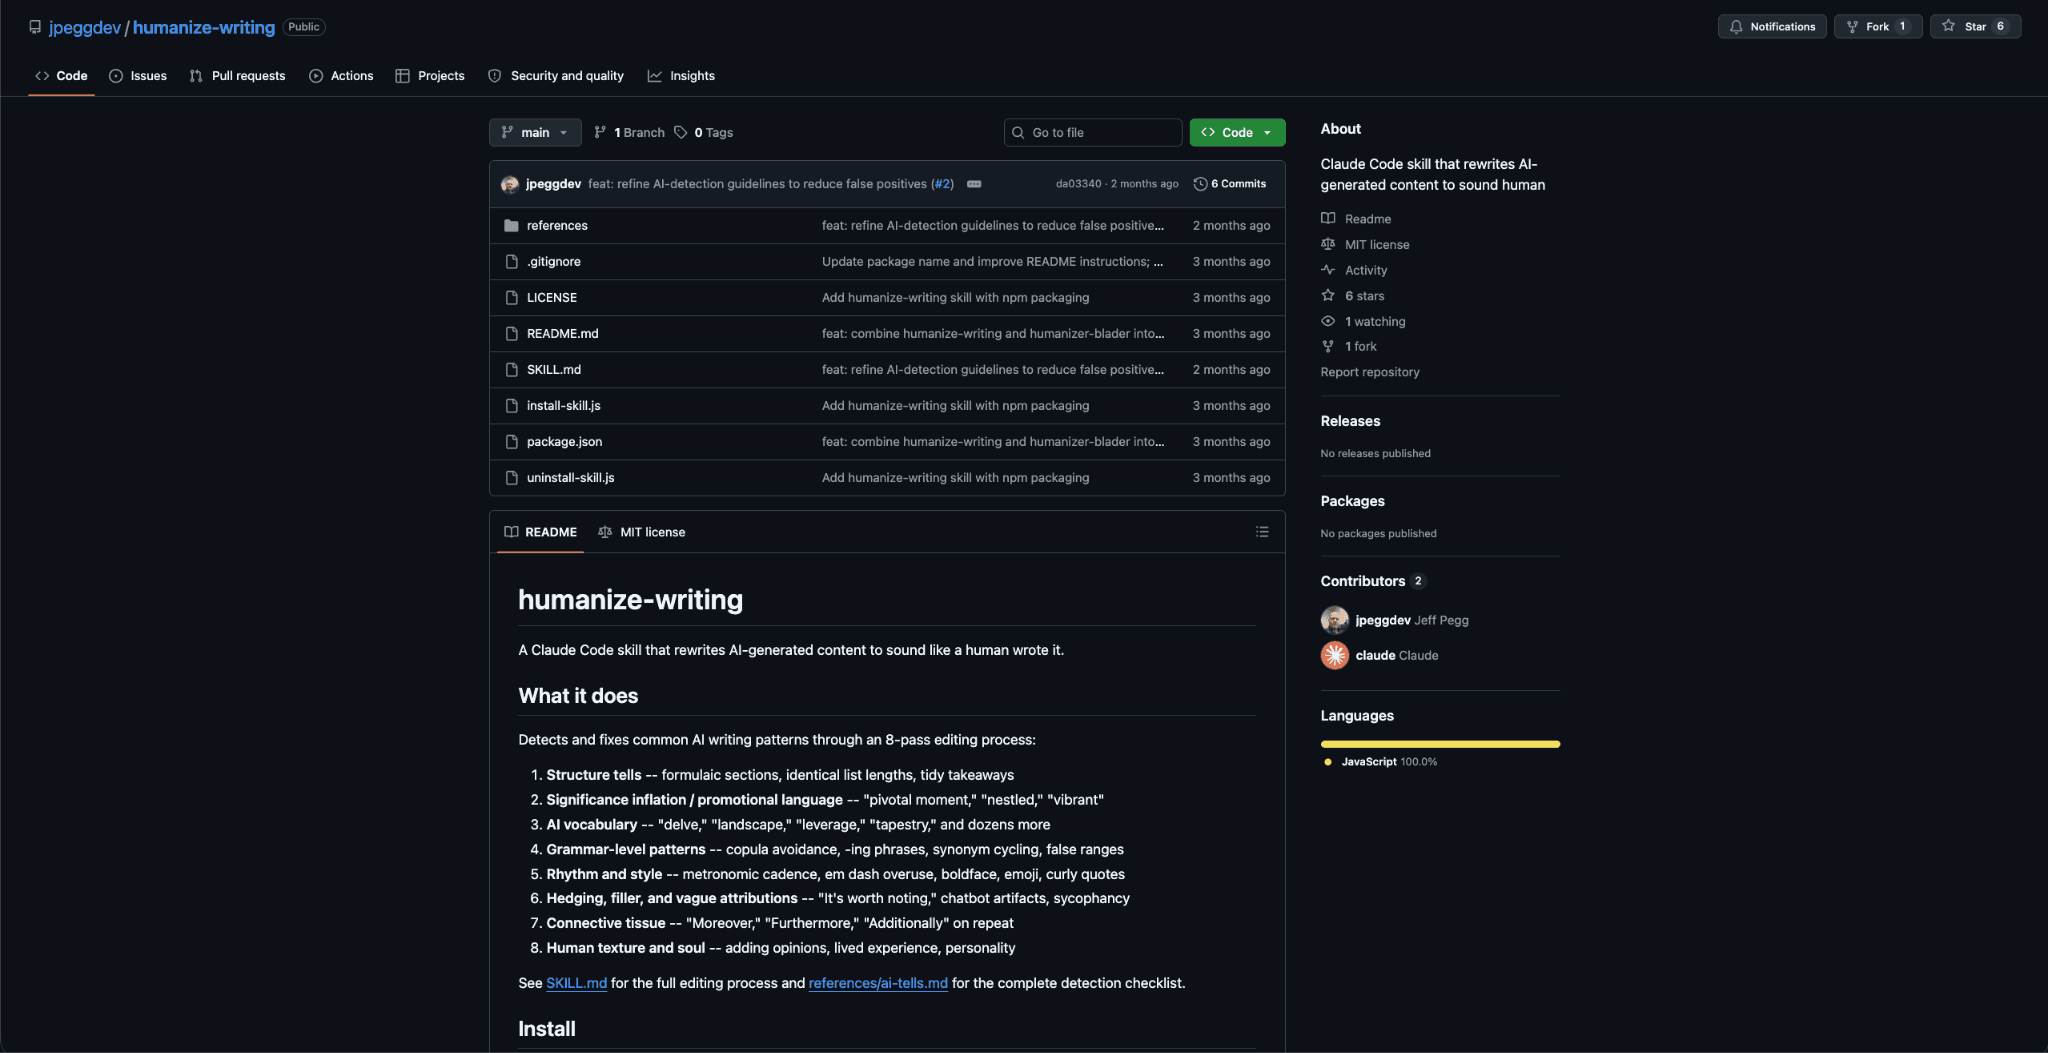
Task: View the 0 Tags link
Action: pyautogui.click(x=703, y=133)
